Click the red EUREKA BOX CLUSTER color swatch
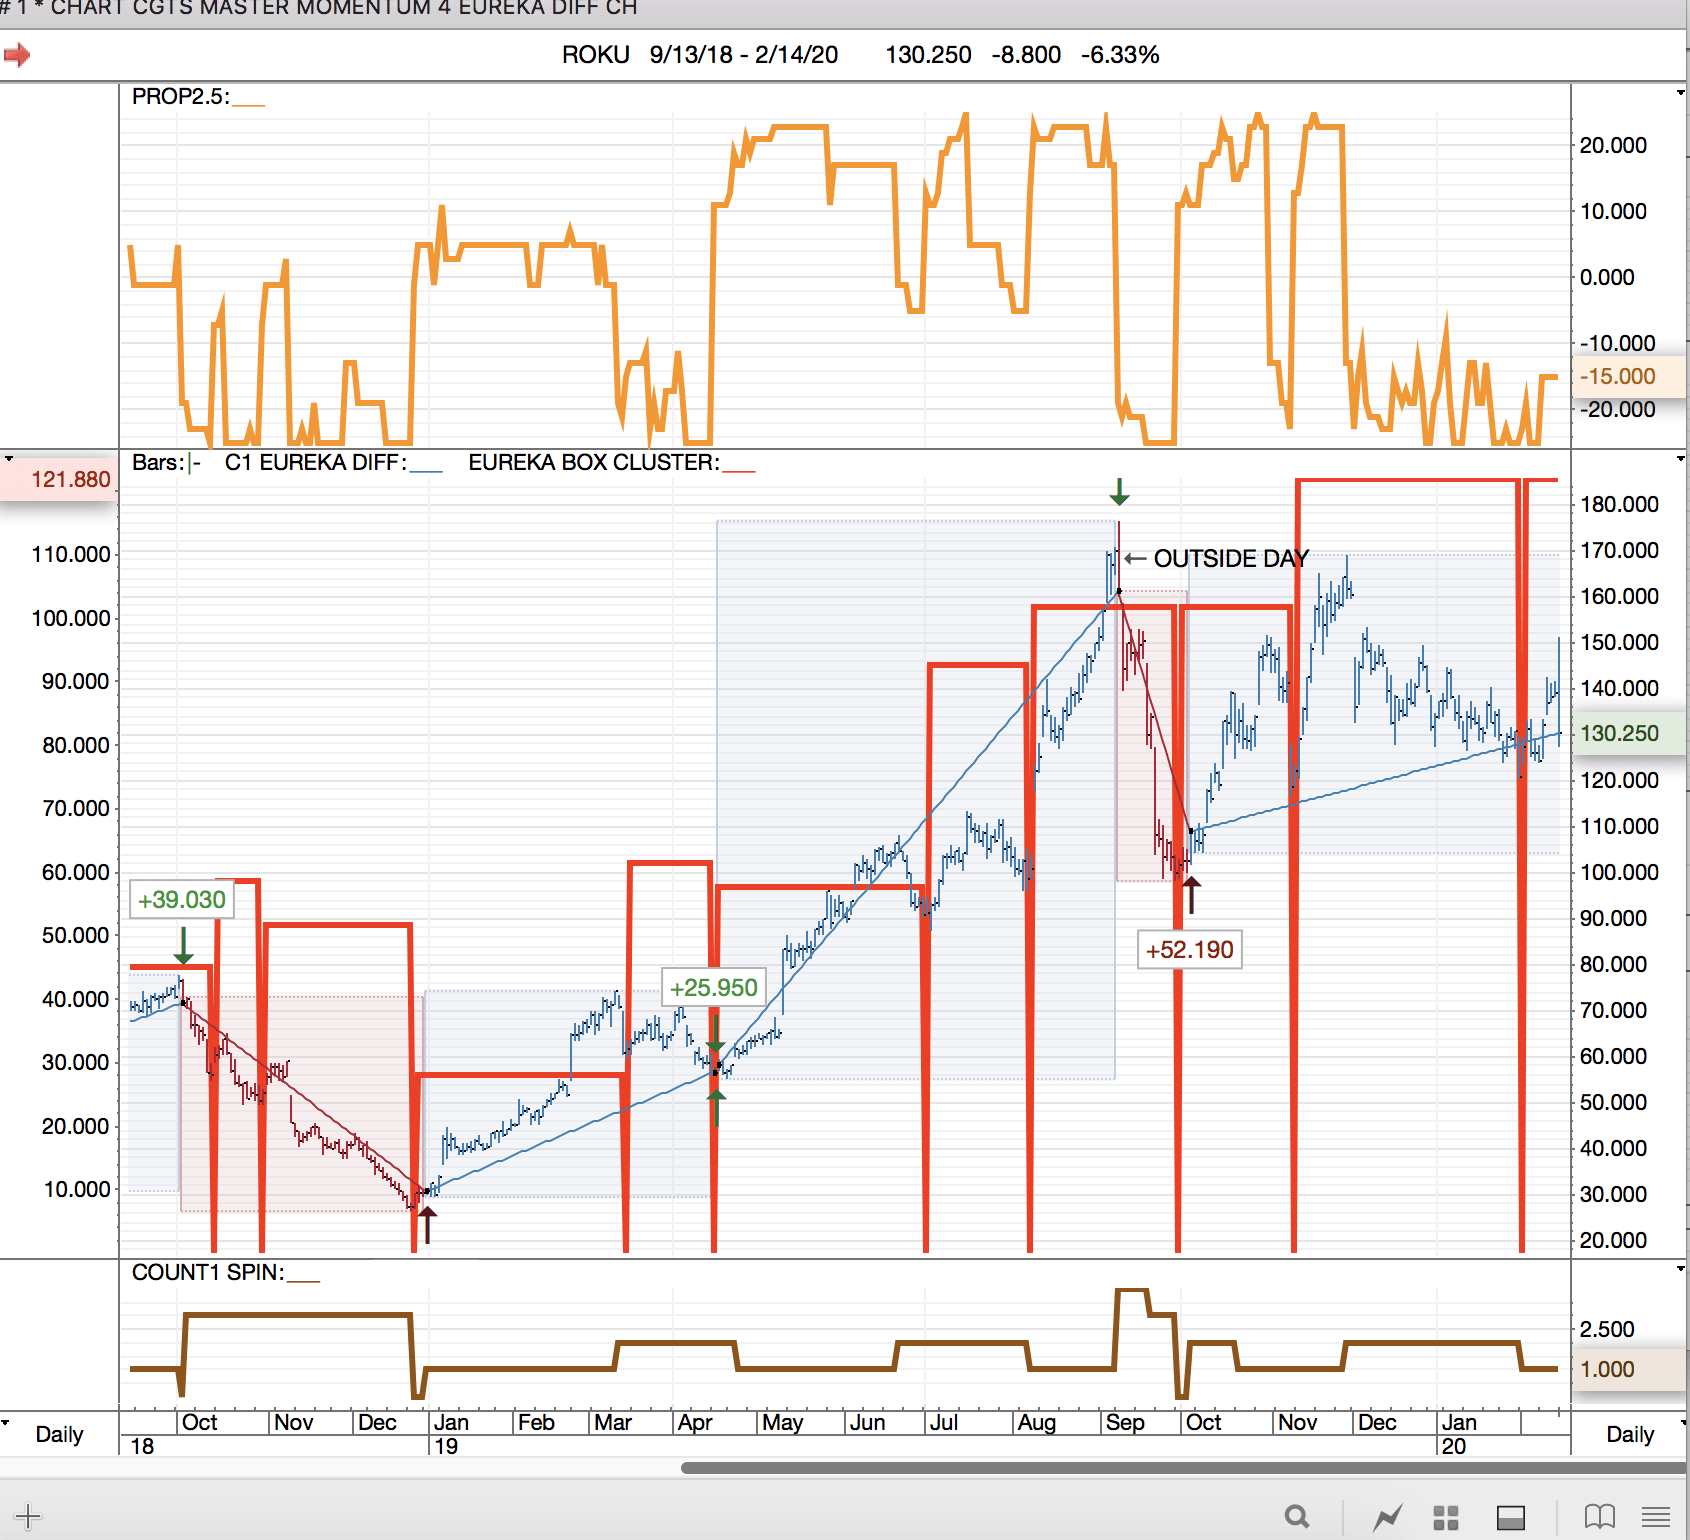 click(x=738, y=470)
